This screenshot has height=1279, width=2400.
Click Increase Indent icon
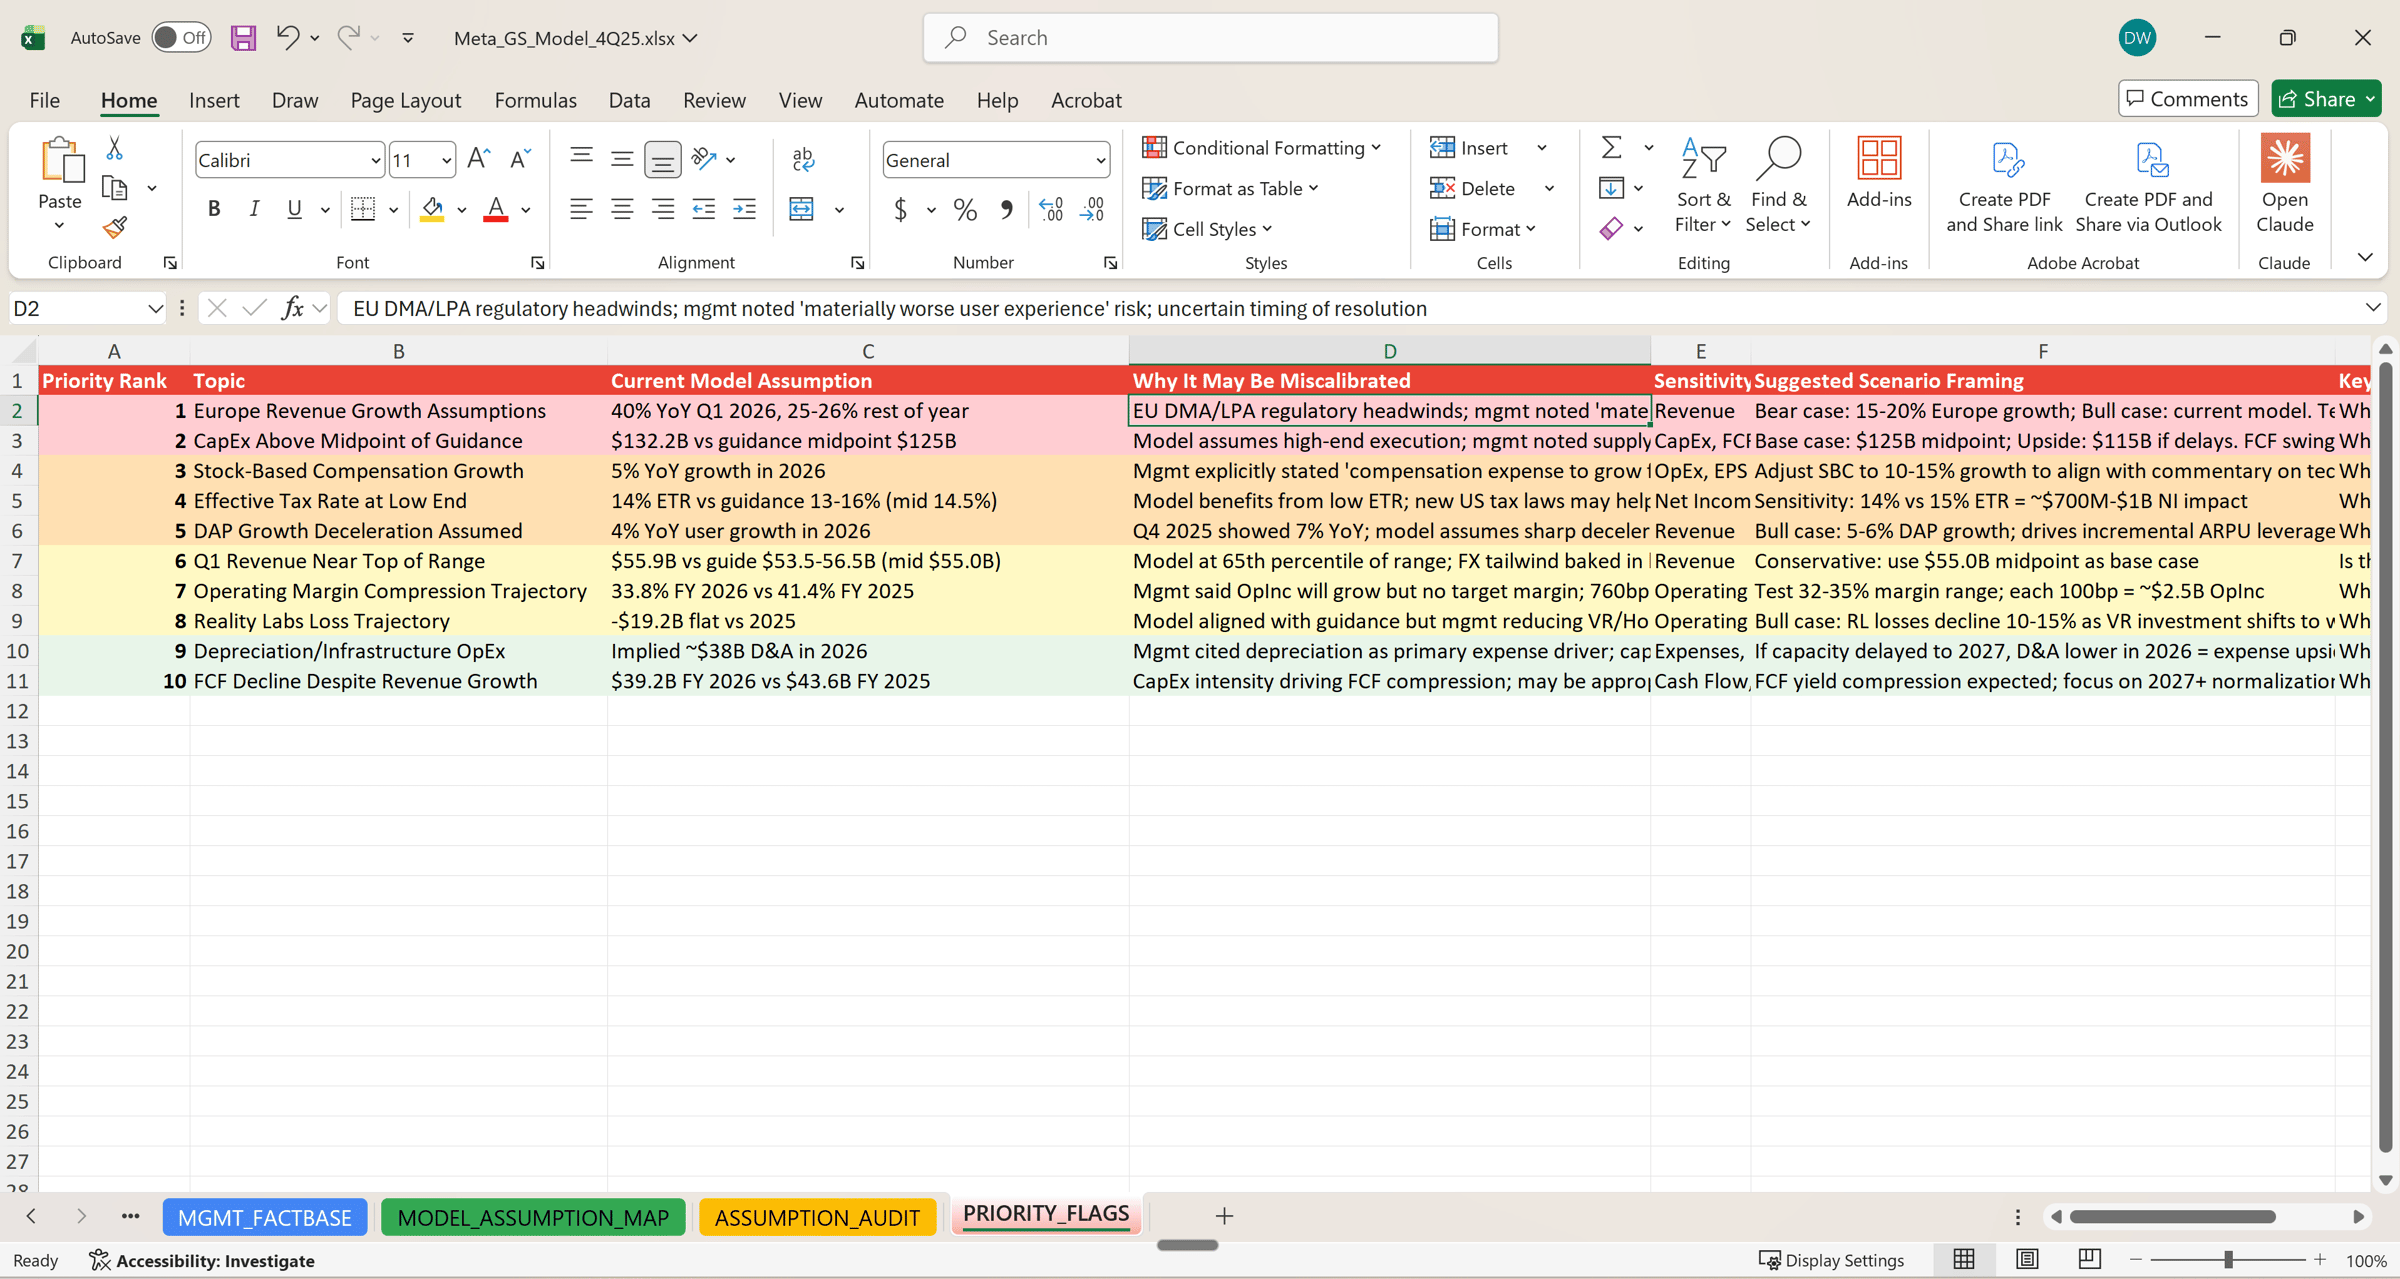click(745, 209)
